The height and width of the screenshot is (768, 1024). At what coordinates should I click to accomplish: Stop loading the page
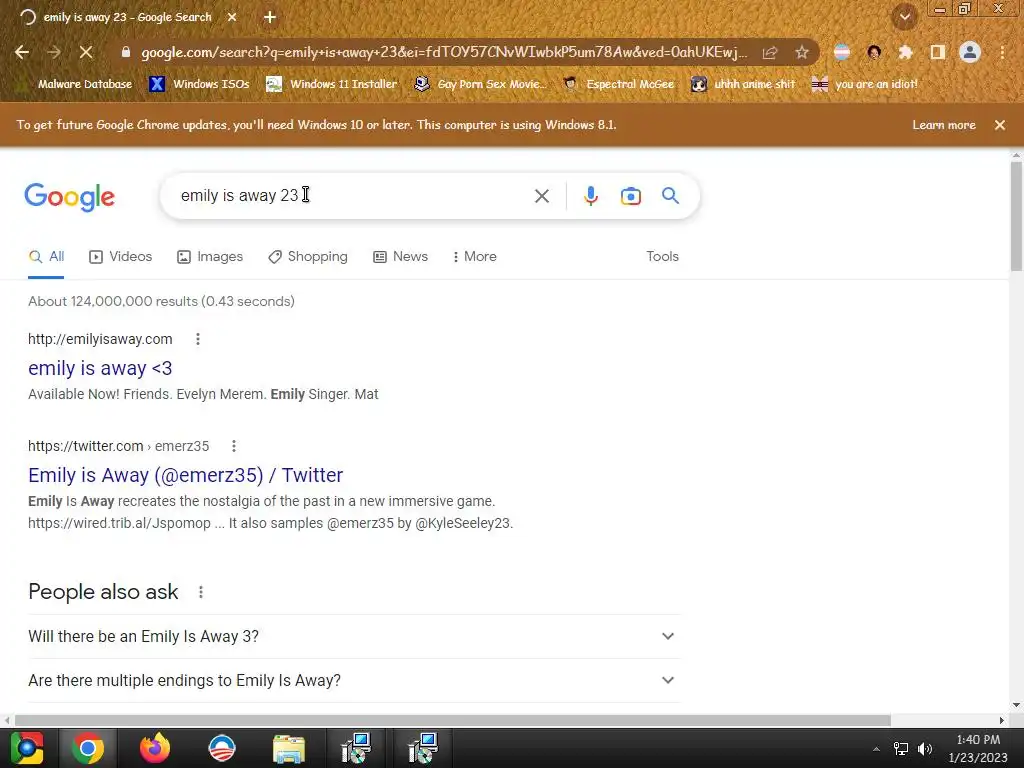(86, 52)
